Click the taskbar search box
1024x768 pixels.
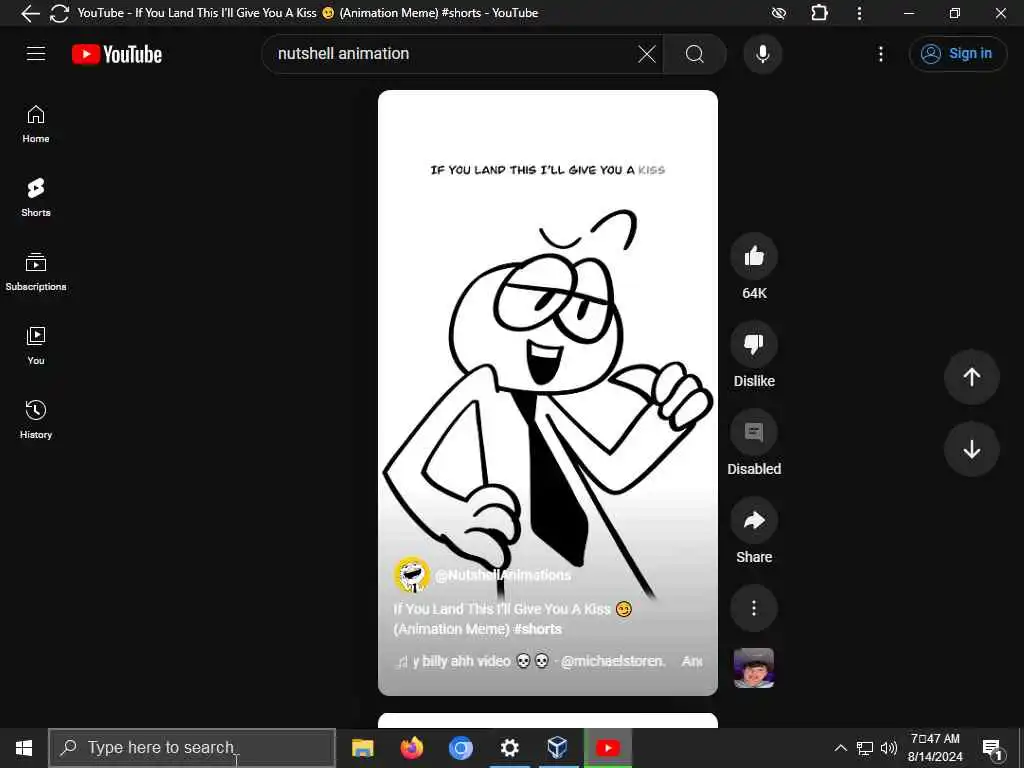click(193, 748)
